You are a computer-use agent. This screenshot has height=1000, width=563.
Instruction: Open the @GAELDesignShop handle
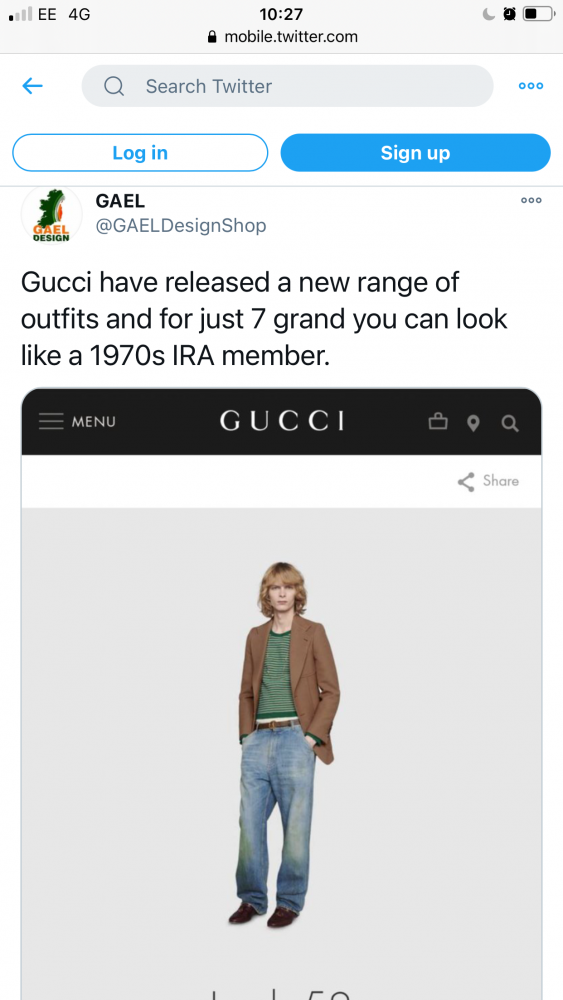tap(180, 226)
